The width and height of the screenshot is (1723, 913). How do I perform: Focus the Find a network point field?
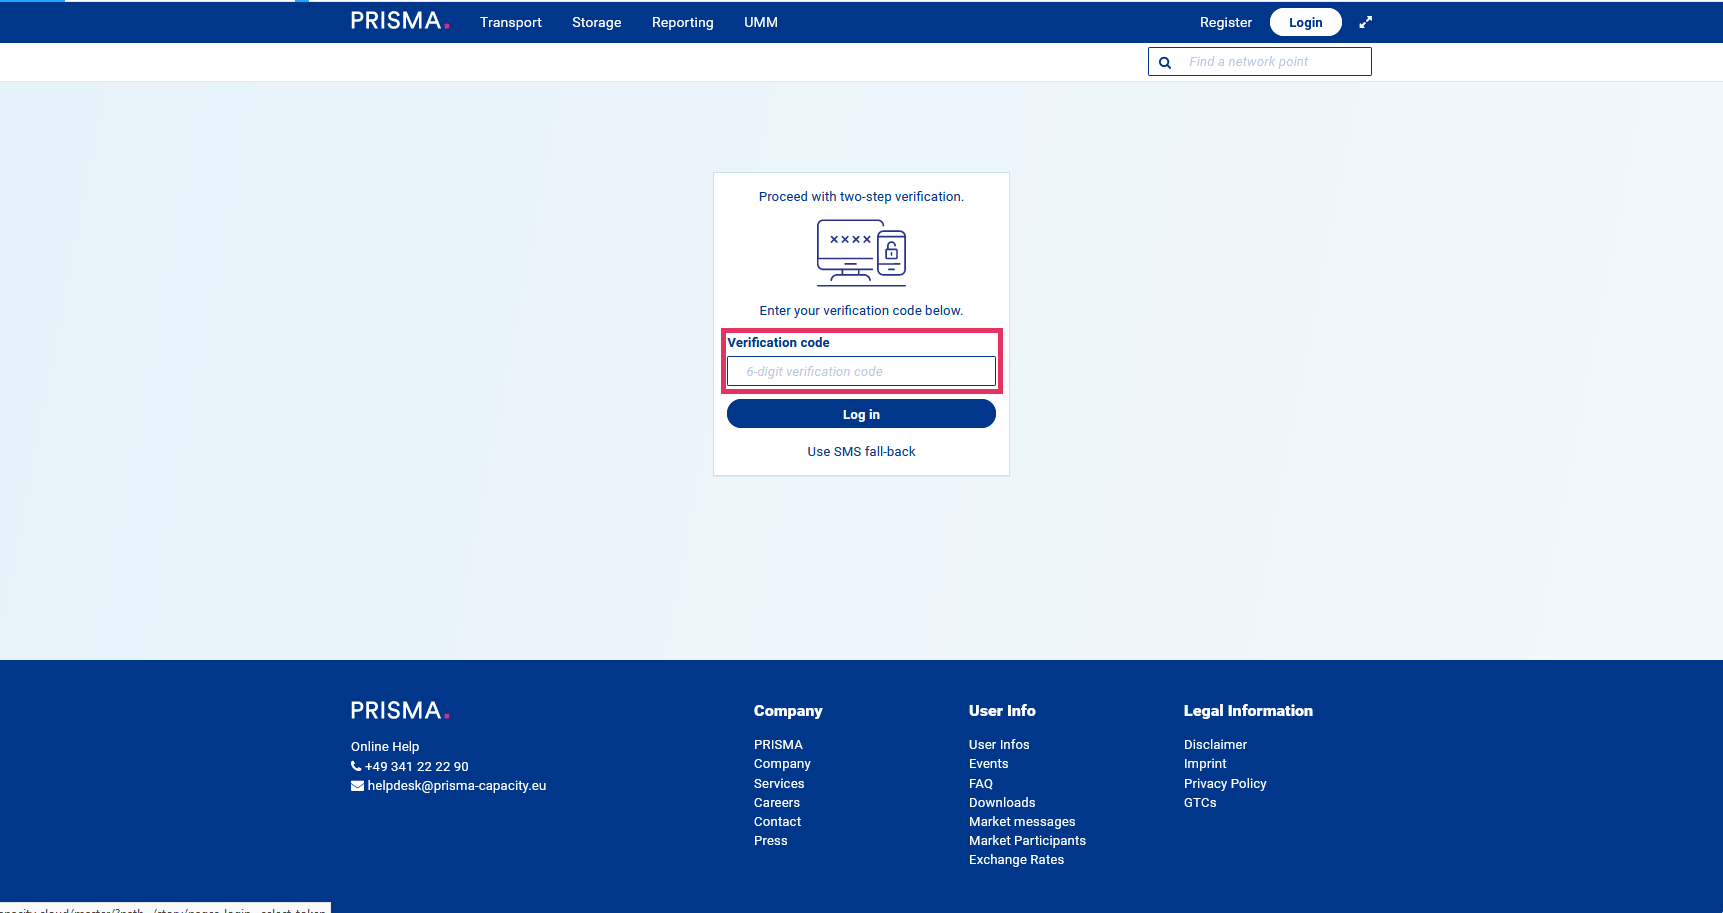[1275, 62]
